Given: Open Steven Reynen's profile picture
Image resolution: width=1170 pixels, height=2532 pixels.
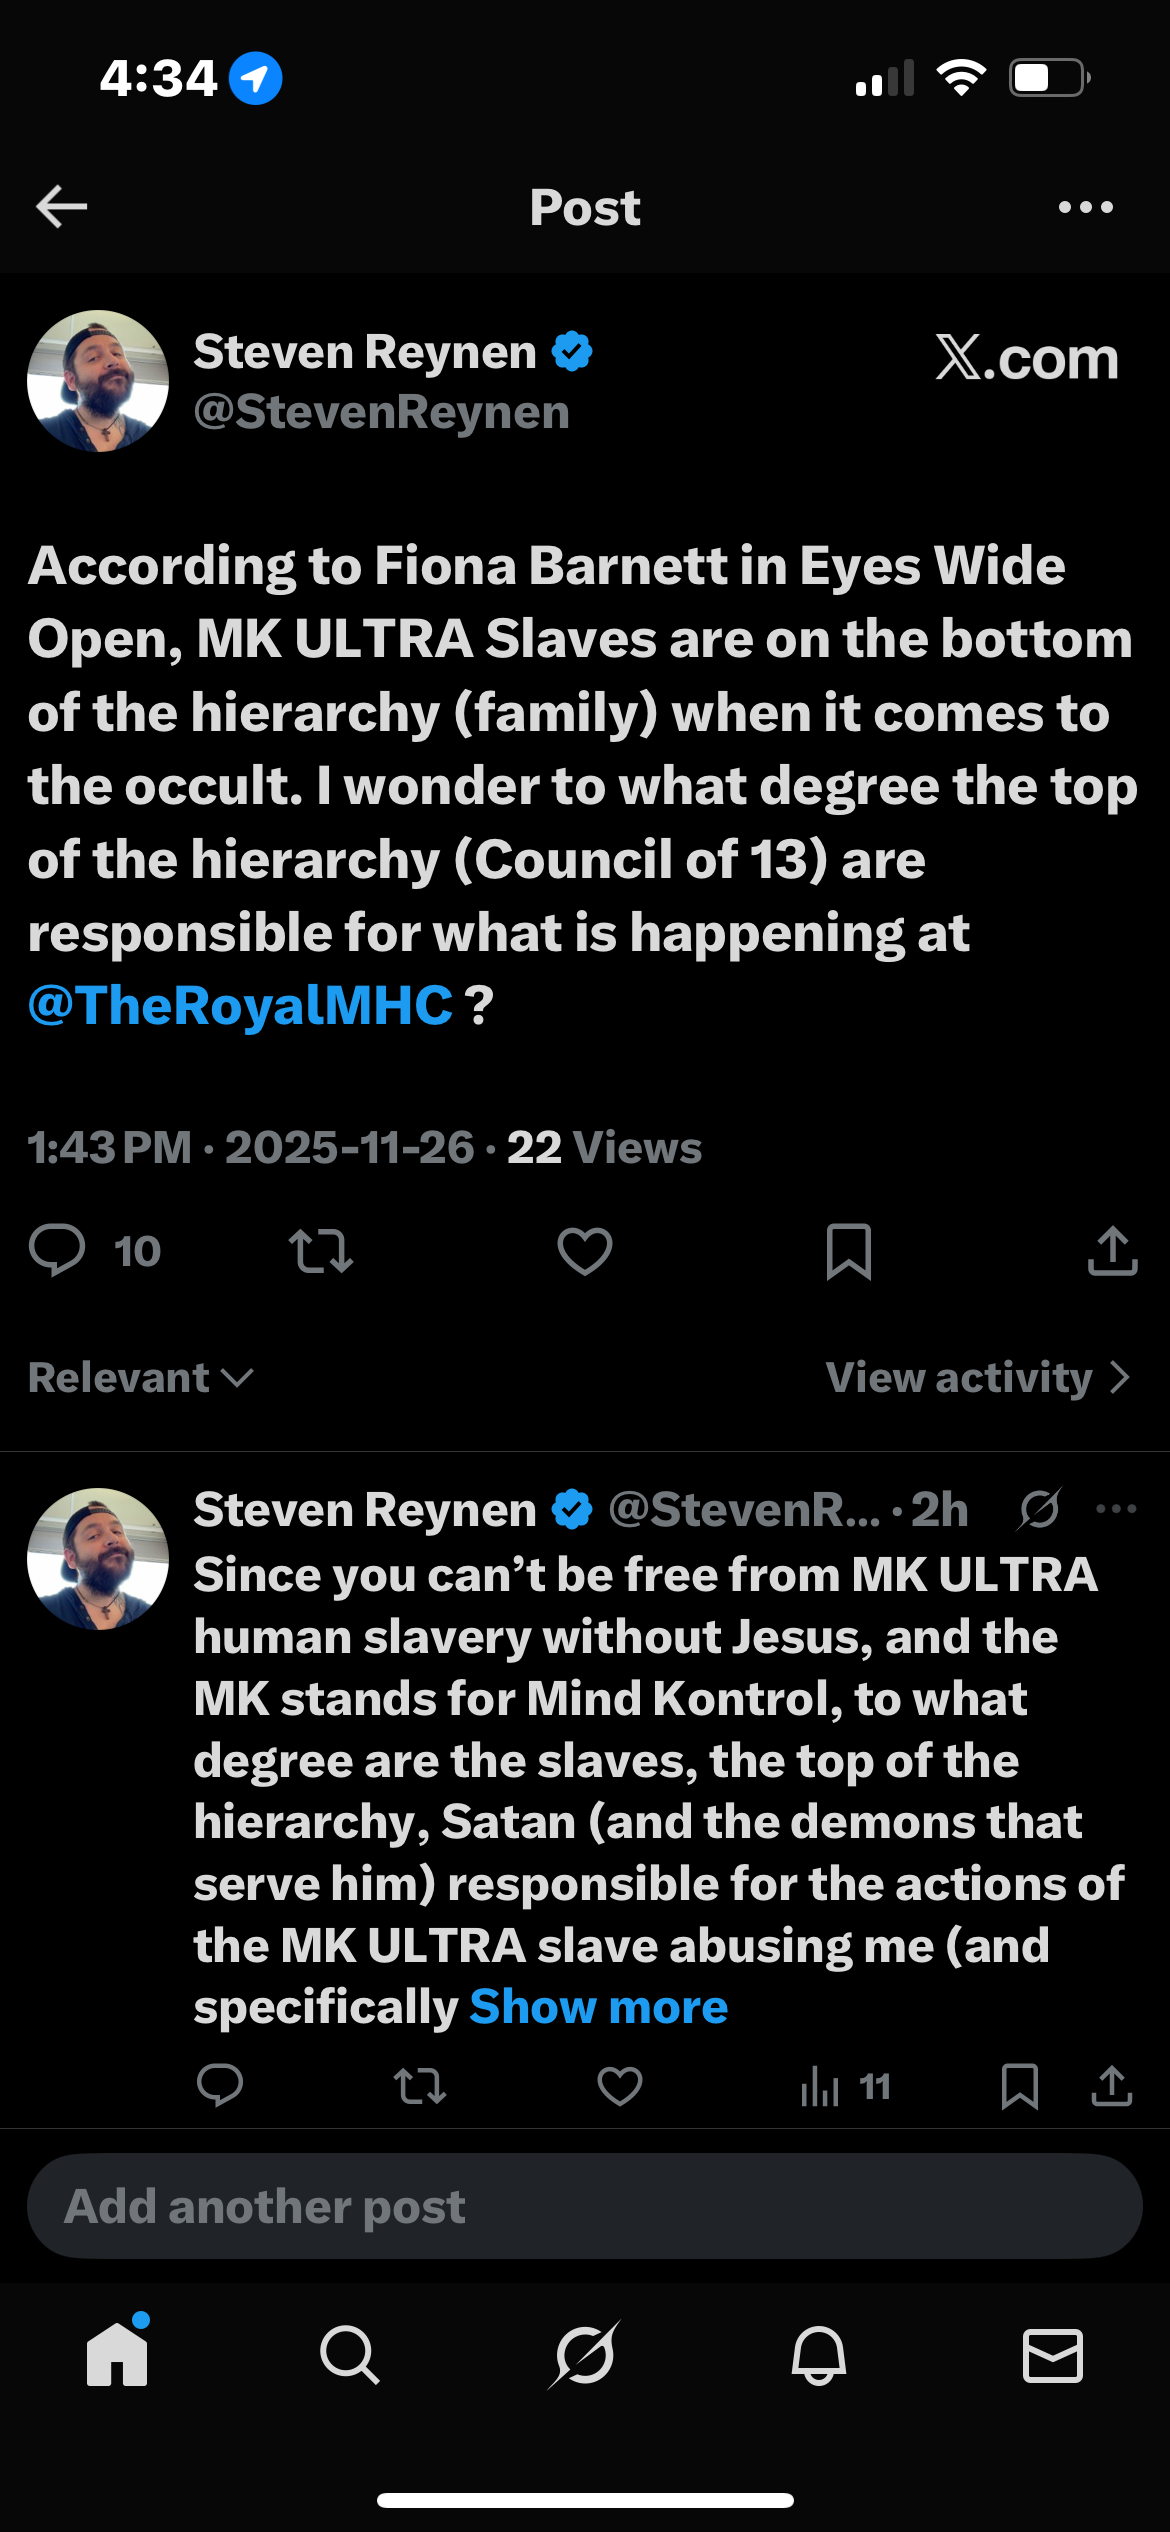Looking at the screenshot, I should tap(98, 381).
